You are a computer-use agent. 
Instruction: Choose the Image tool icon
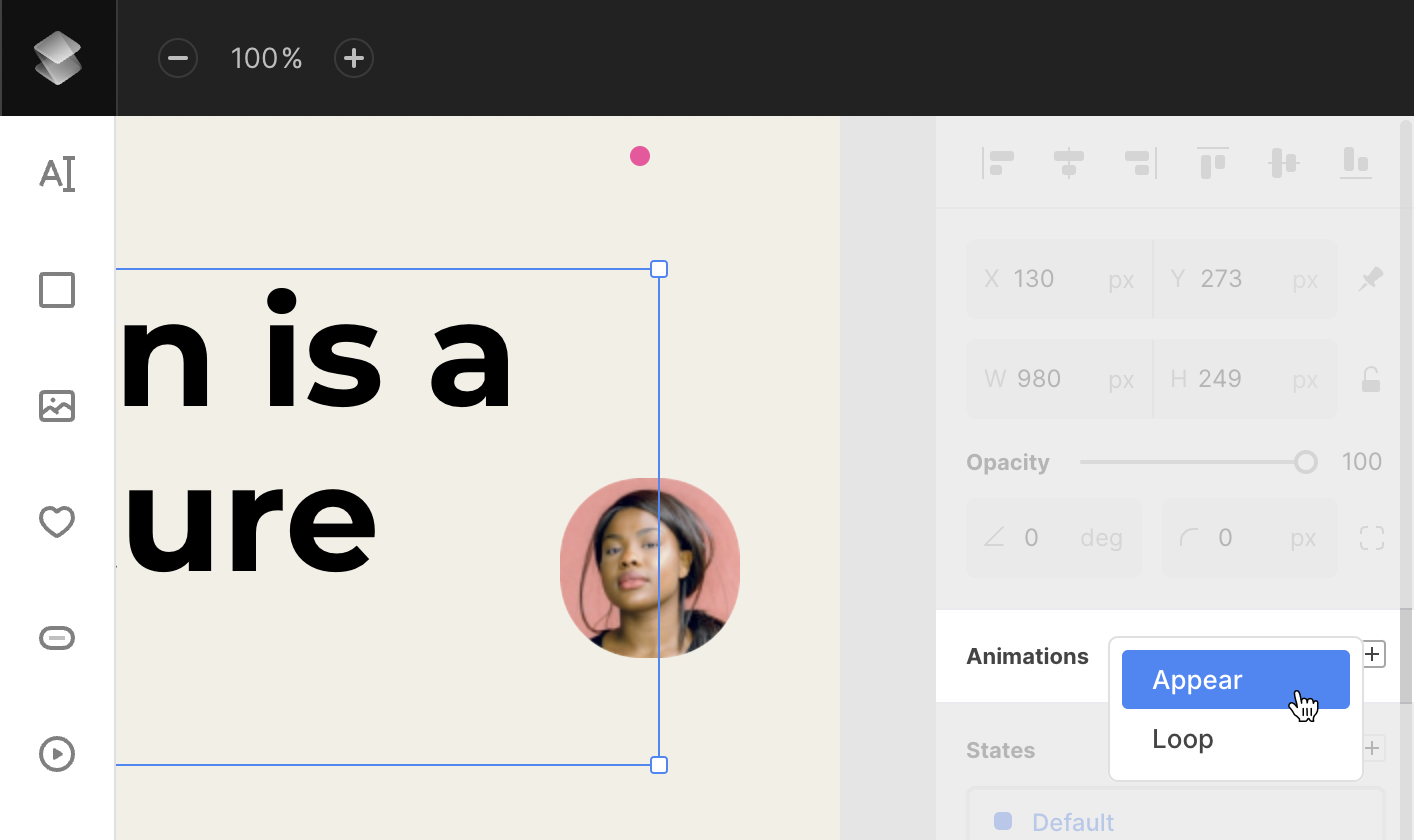pyautogui.click(x=57, y=406)
